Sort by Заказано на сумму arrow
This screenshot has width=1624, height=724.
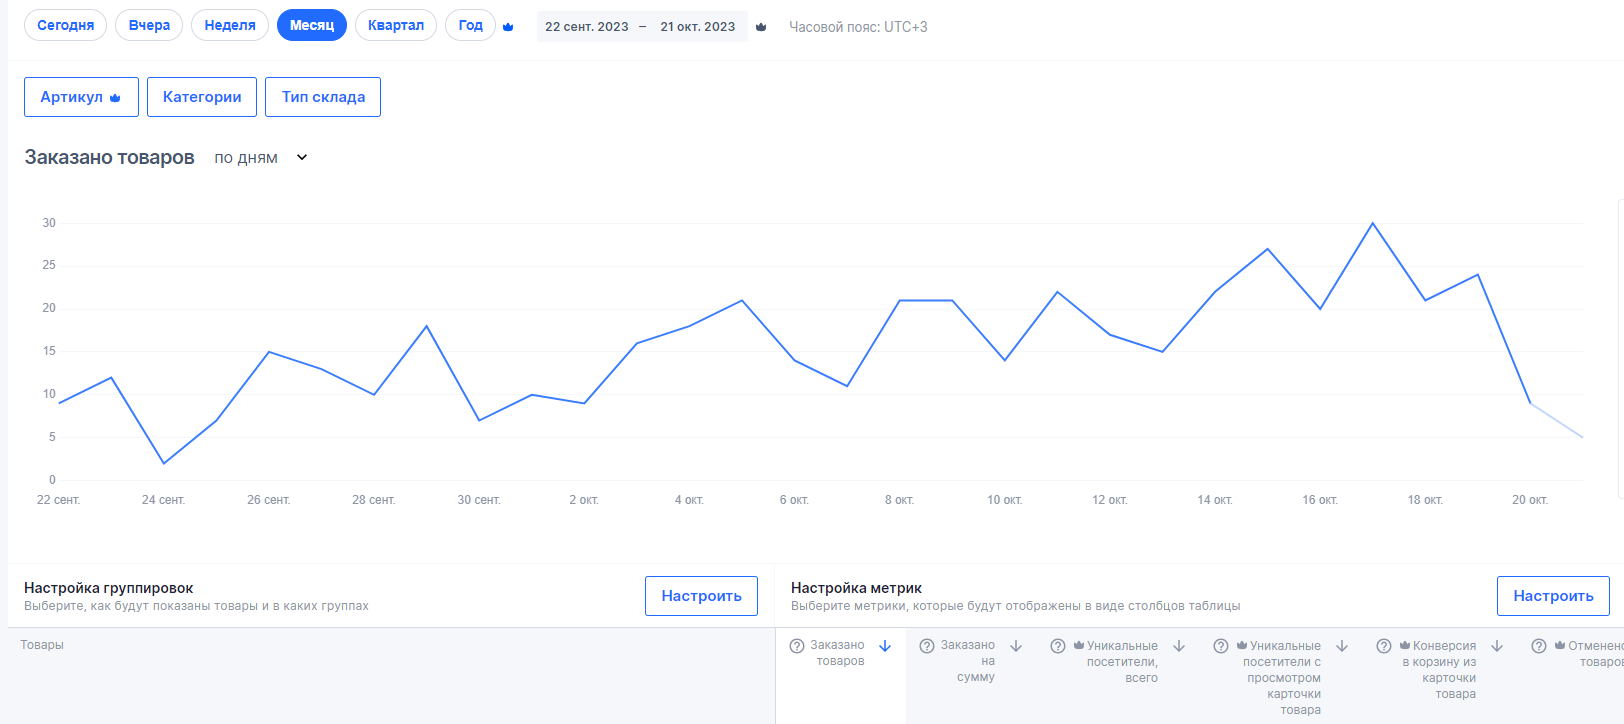pos(1016,646)
